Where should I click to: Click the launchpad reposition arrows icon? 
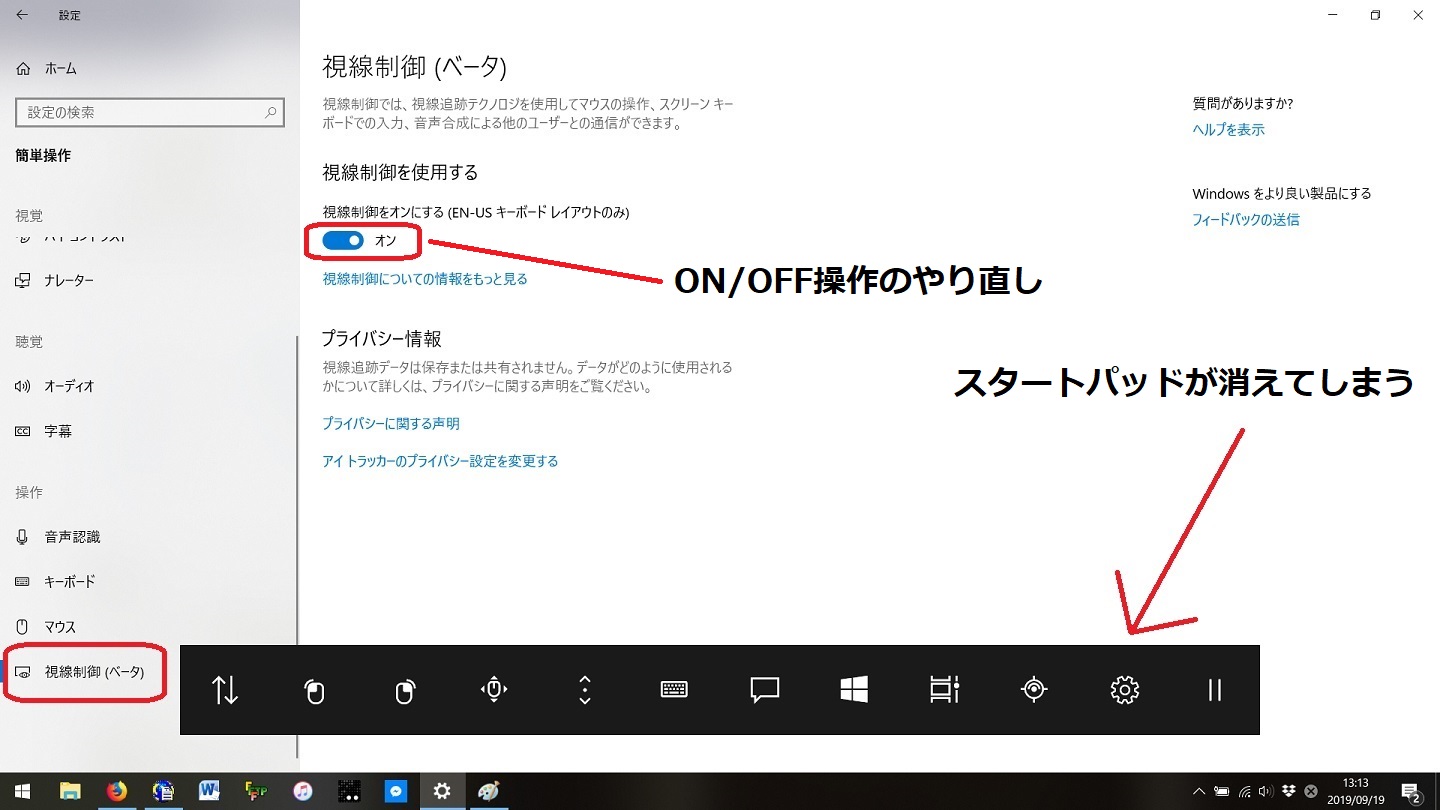[x=225, y=690]
